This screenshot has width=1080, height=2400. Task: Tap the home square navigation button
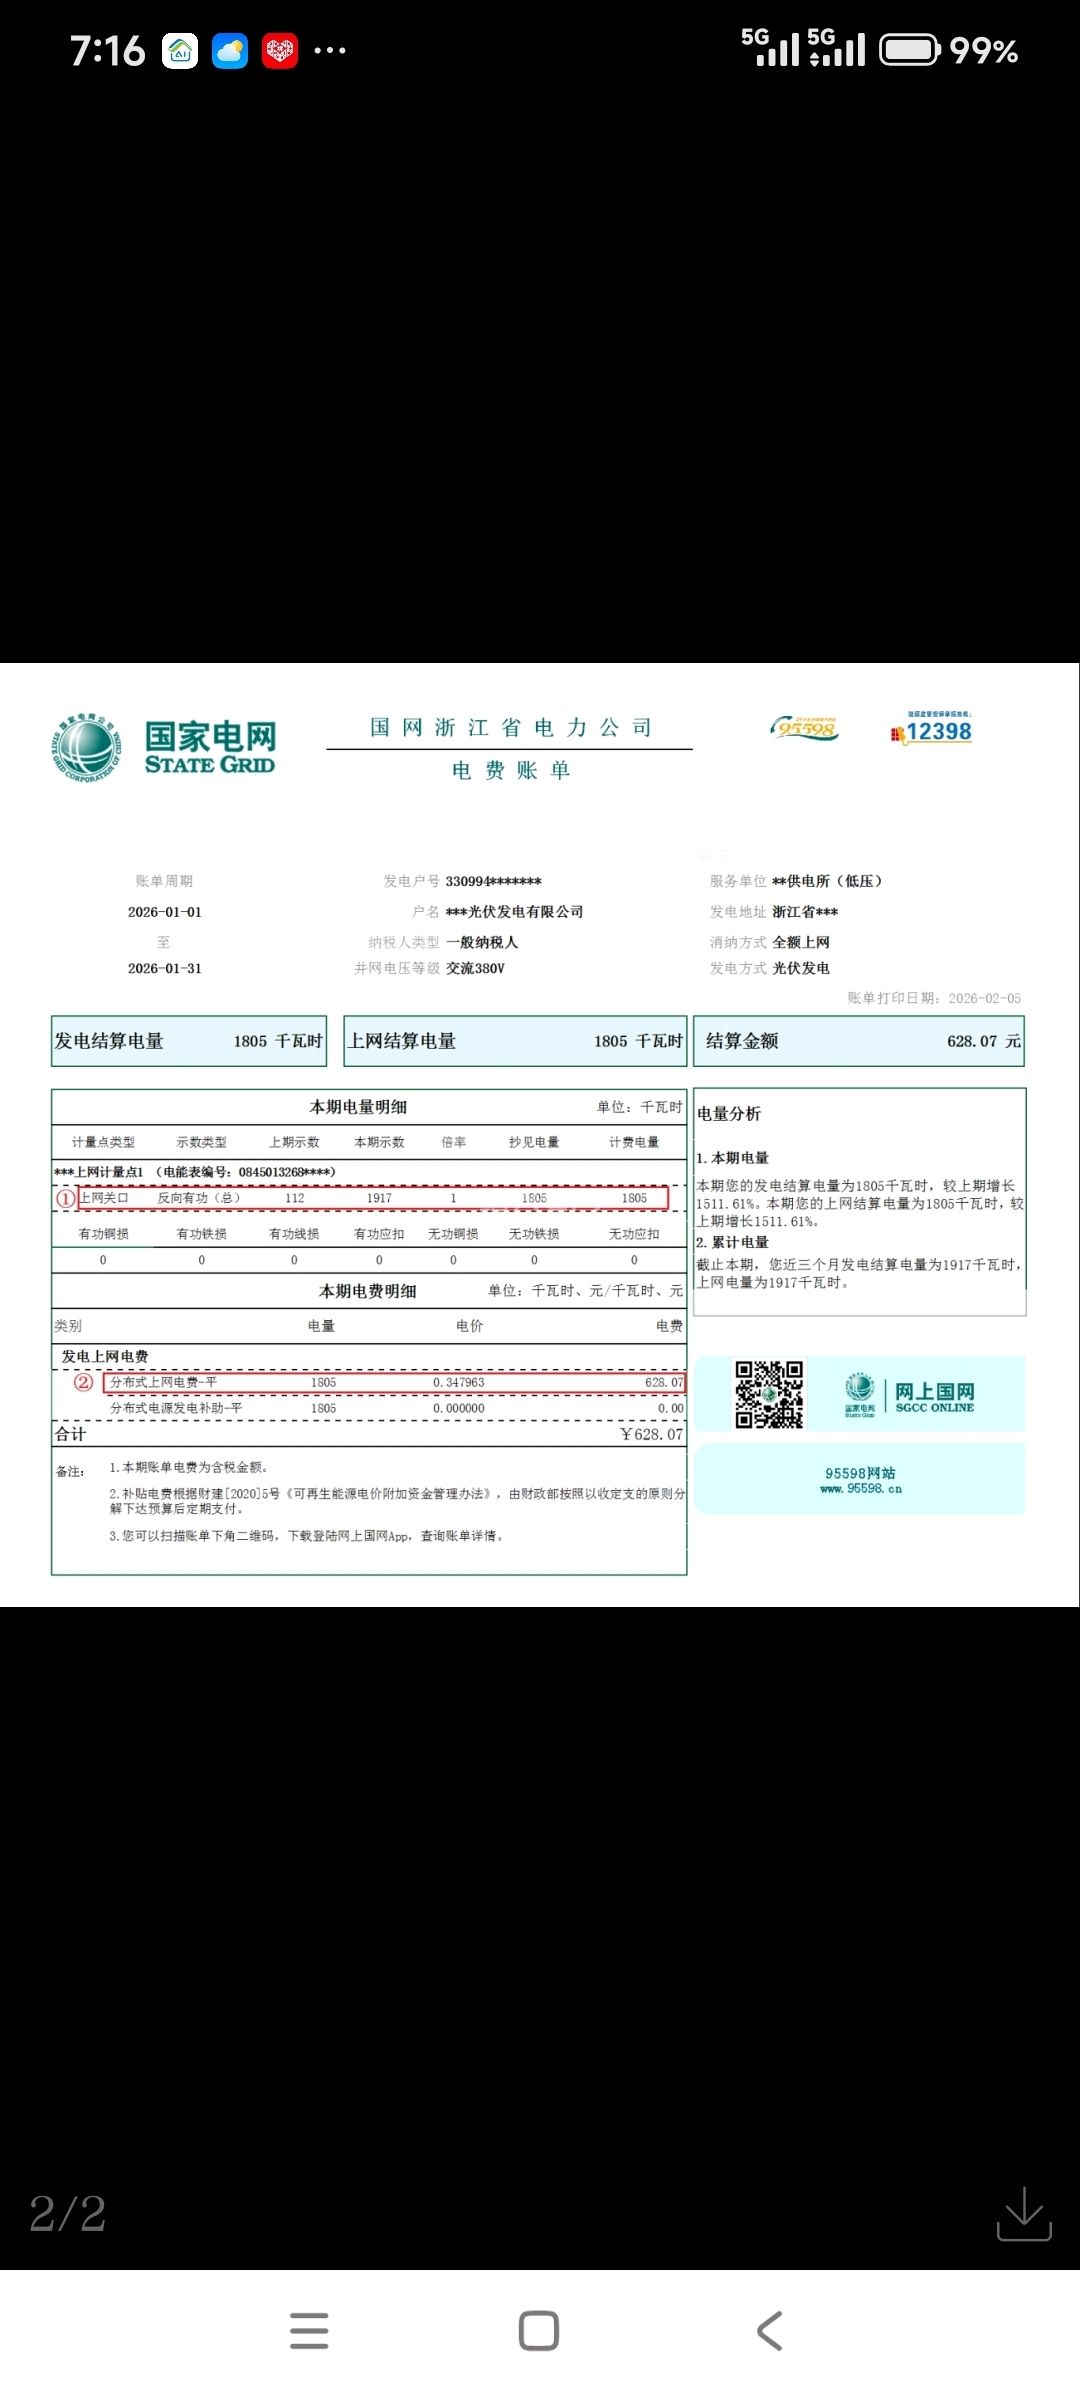[x=539, y=2331]
